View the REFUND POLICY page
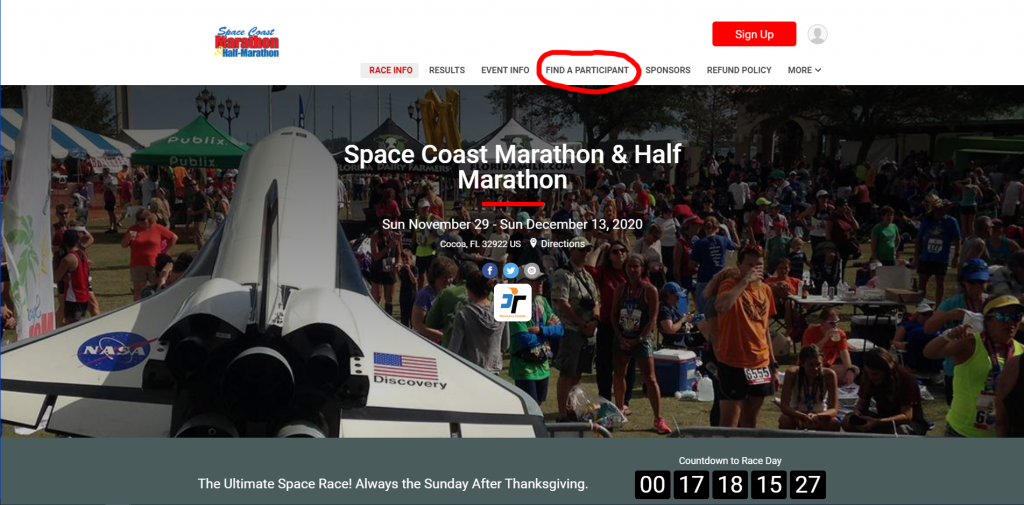The width and height of the screenshot is (1024, 505). [739, 70]
